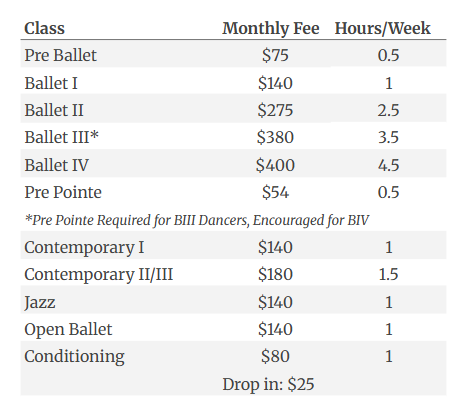Select the Contemporary II/III $180 fee

click(275, 274)
